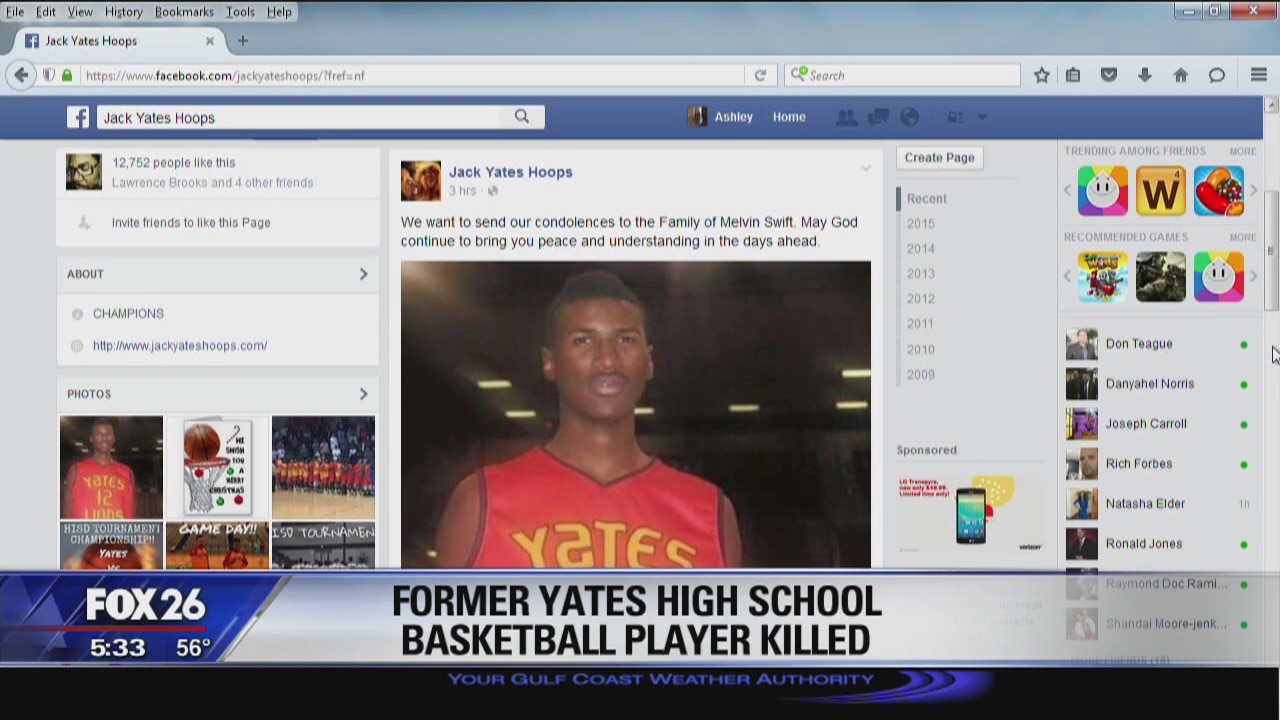Expand the Photos section arrow
This screenshot has width=1280, height=720.
(x=363, y=394)
